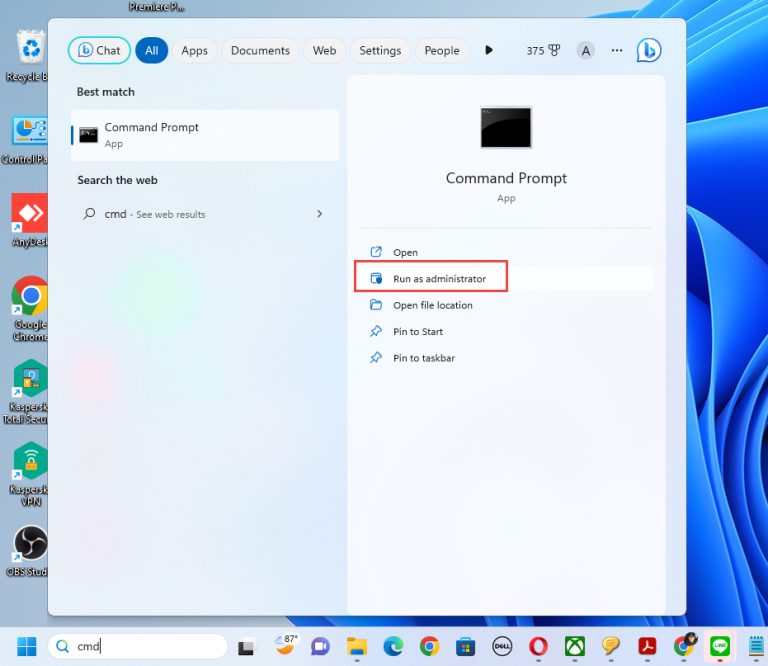Click the Windows Start button
Image resolution: width=768 pixels, height=666 pixels.
(26, 646)
